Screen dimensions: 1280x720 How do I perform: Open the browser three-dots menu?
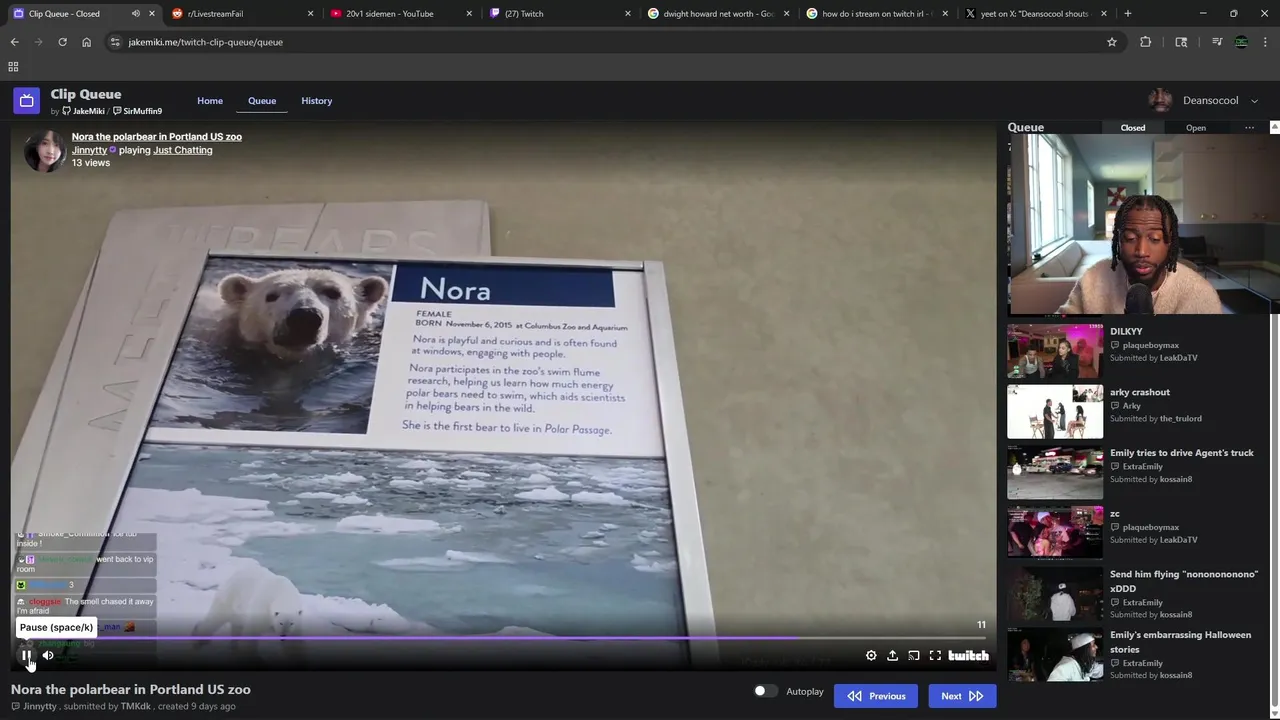pyautogui.click(x=1265, y=42)
